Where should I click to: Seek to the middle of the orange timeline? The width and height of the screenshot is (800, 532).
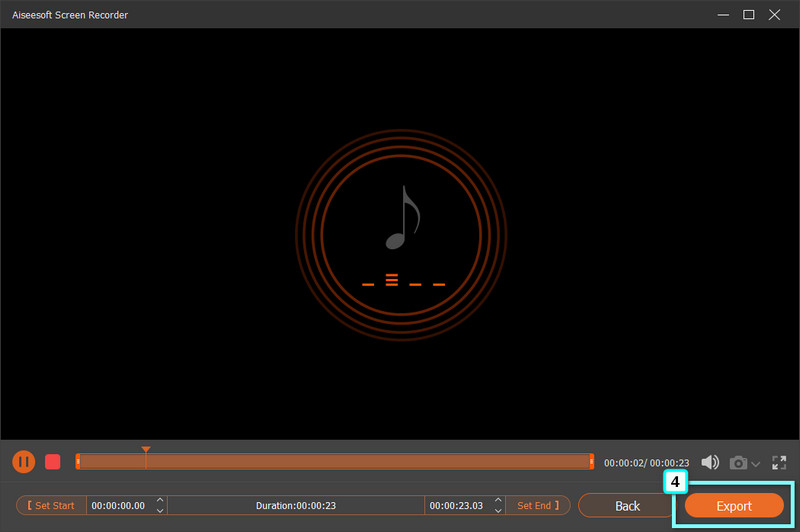[335, 462]
